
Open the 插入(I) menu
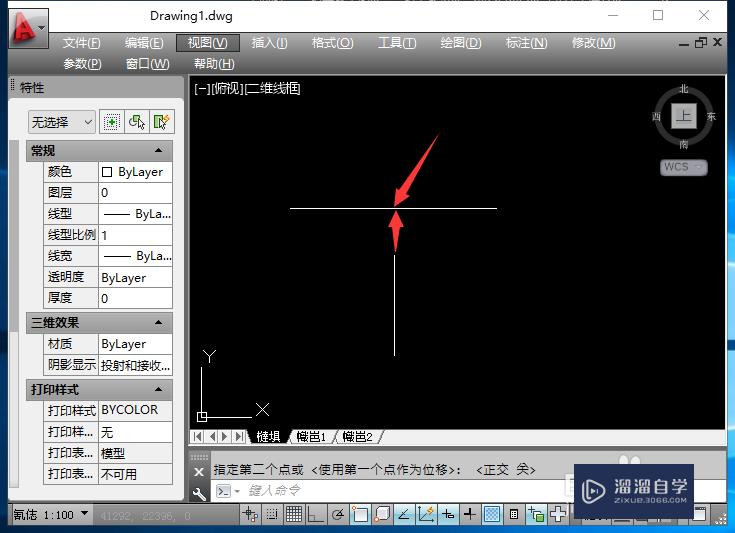[x=270, y=43]
